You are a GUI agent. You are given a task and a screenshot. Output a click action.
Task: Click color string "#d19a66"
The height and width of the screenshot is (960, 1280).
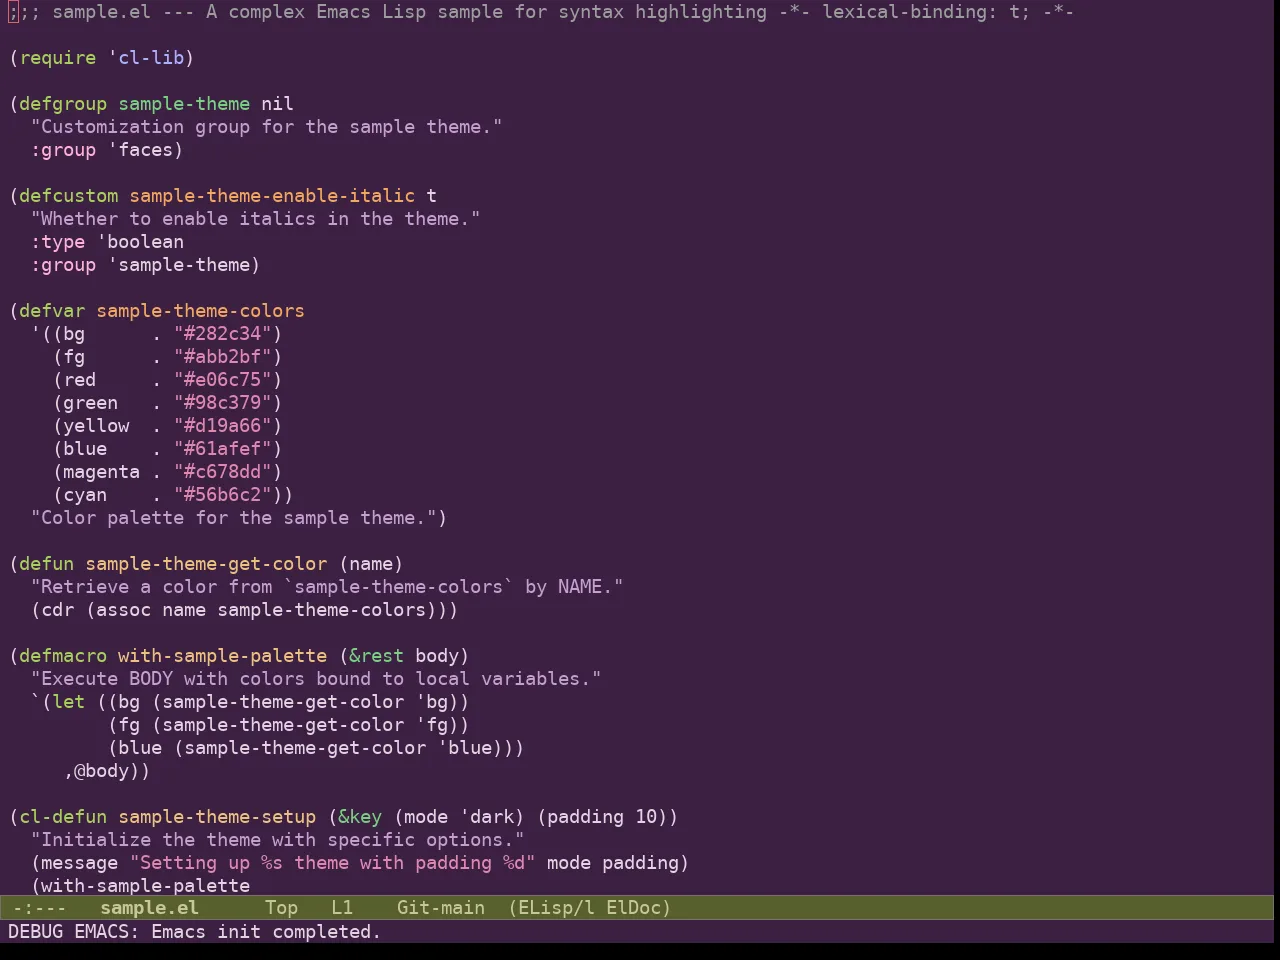pyautogui.click(x=223, y=426)
